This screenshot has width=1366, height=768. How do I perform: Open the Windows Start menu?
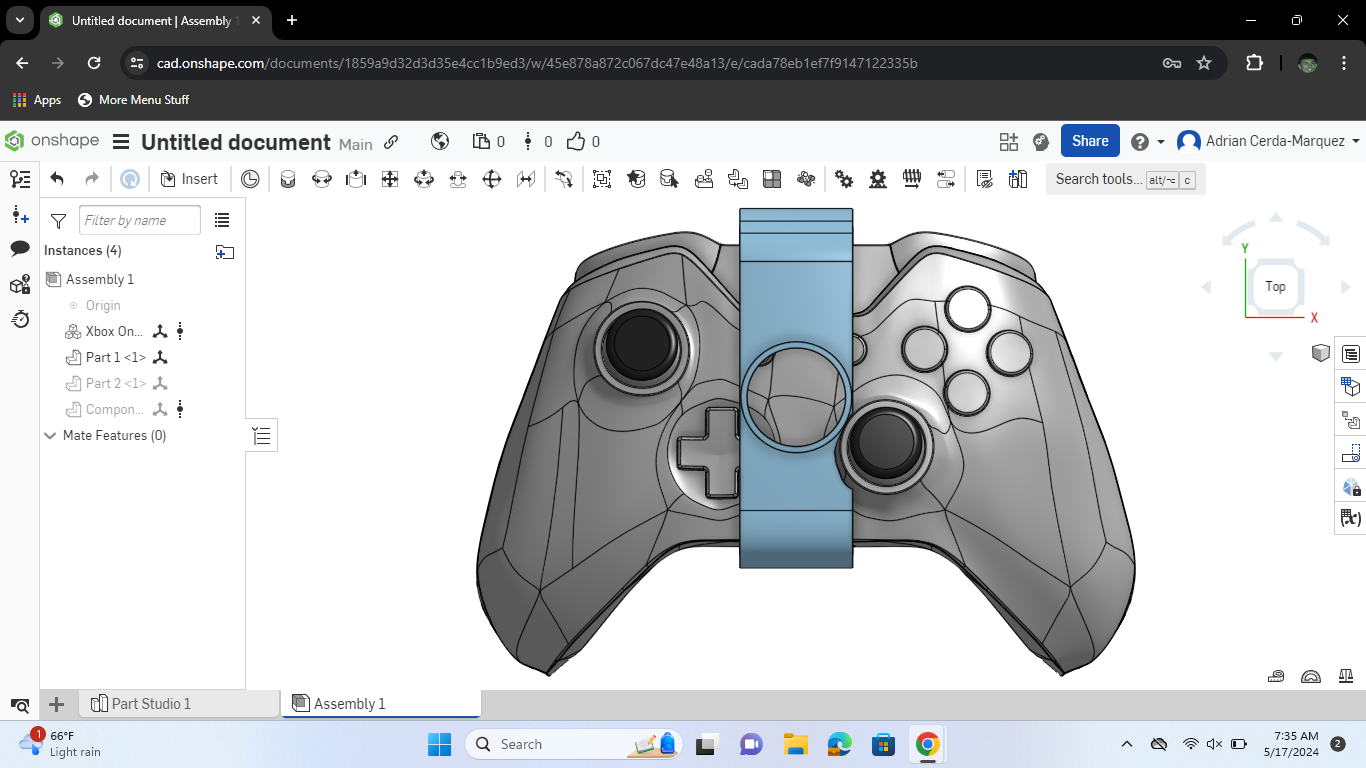[439, 744]
